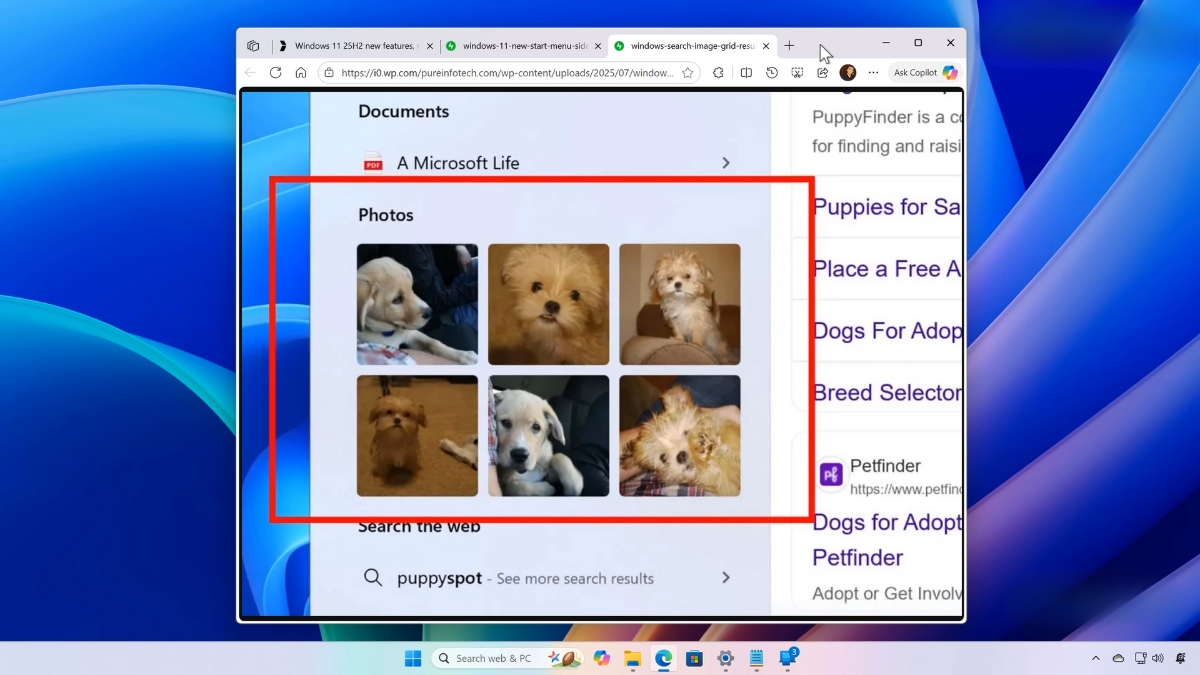Open the notifications bell icon
This screenshot has width=1200, height=675.
click(1180, 658)
